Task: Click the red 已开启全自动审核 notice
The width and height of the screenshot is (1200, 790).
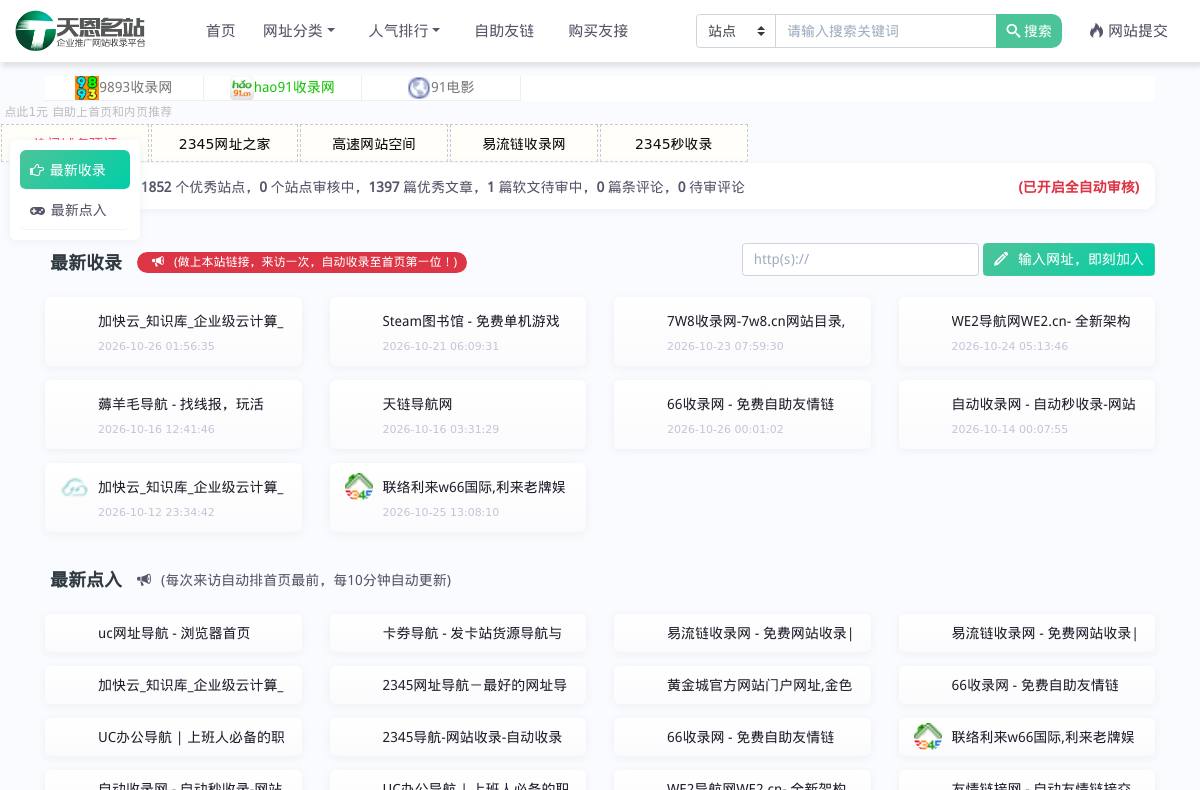Action: pyautogui.click(x=1079, y=187)
